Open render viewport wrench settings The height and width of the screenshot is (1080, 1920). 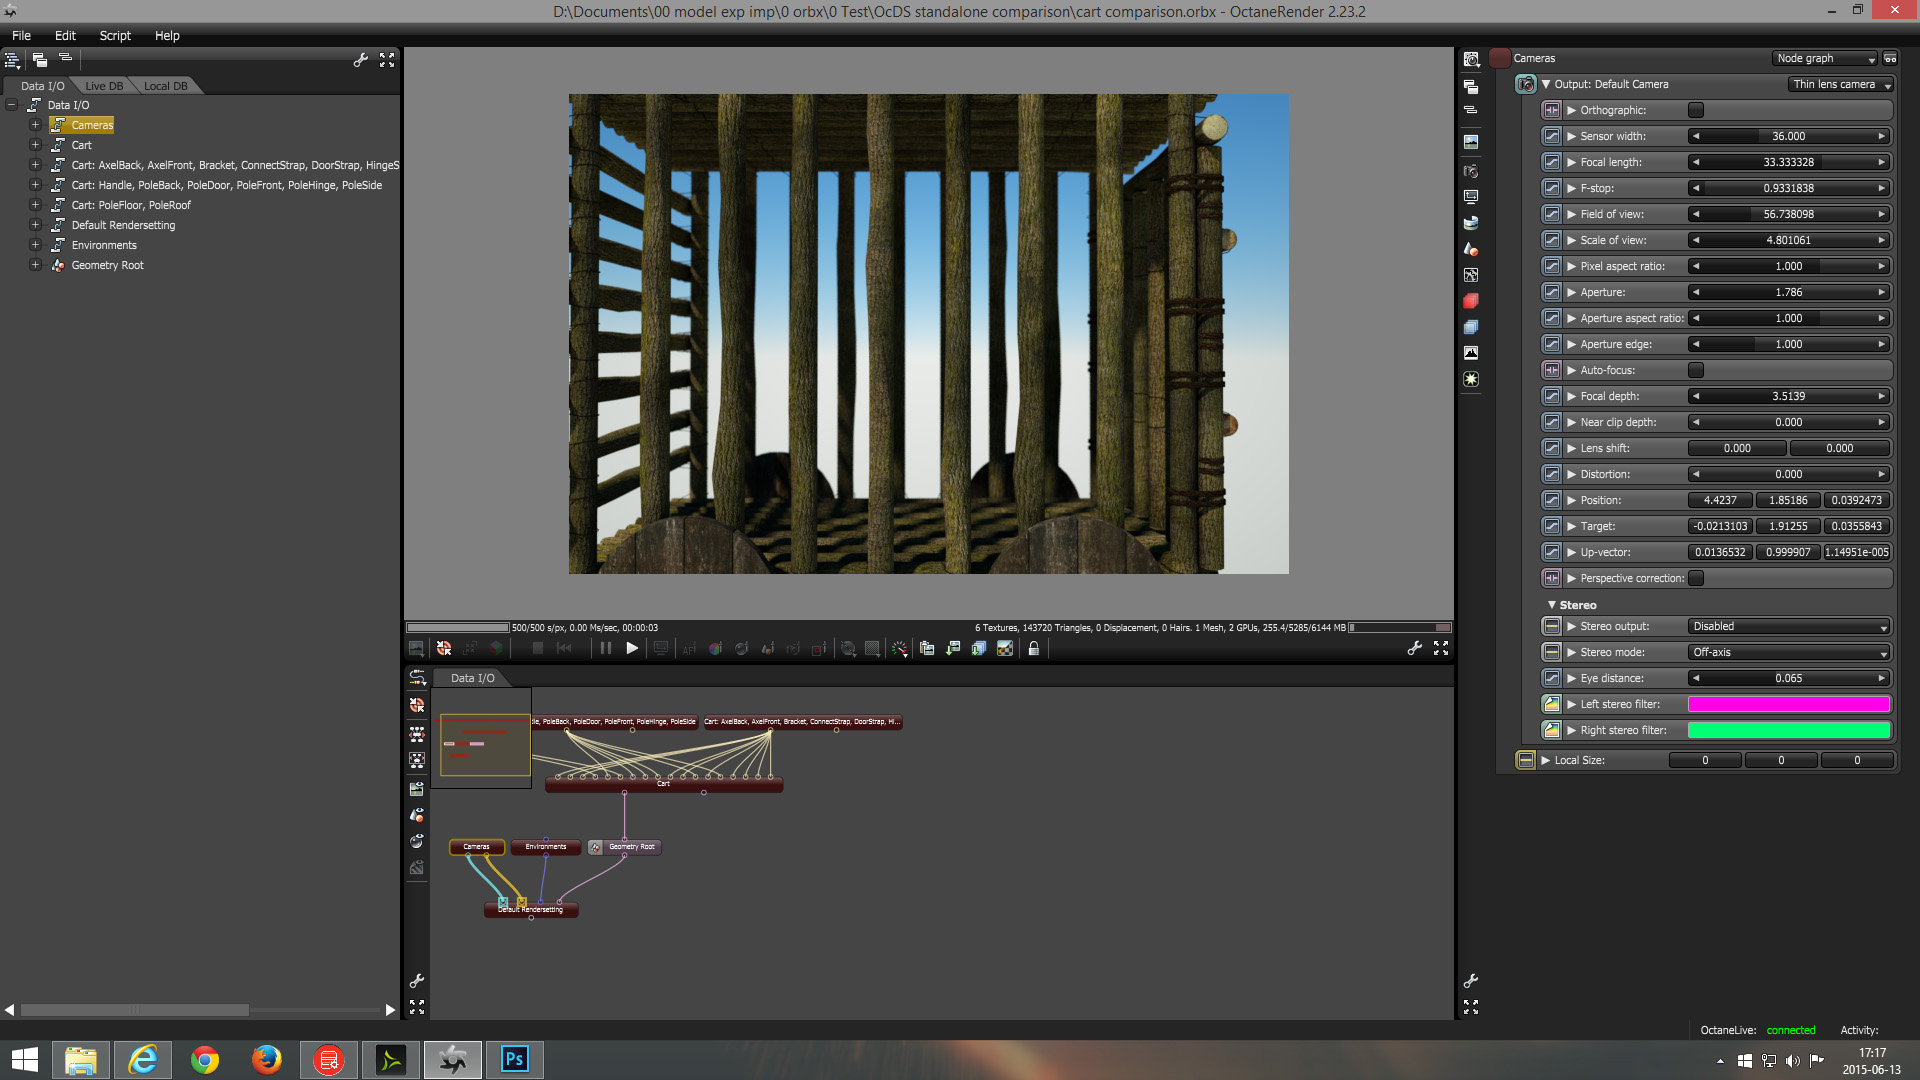click(1414, 649)
